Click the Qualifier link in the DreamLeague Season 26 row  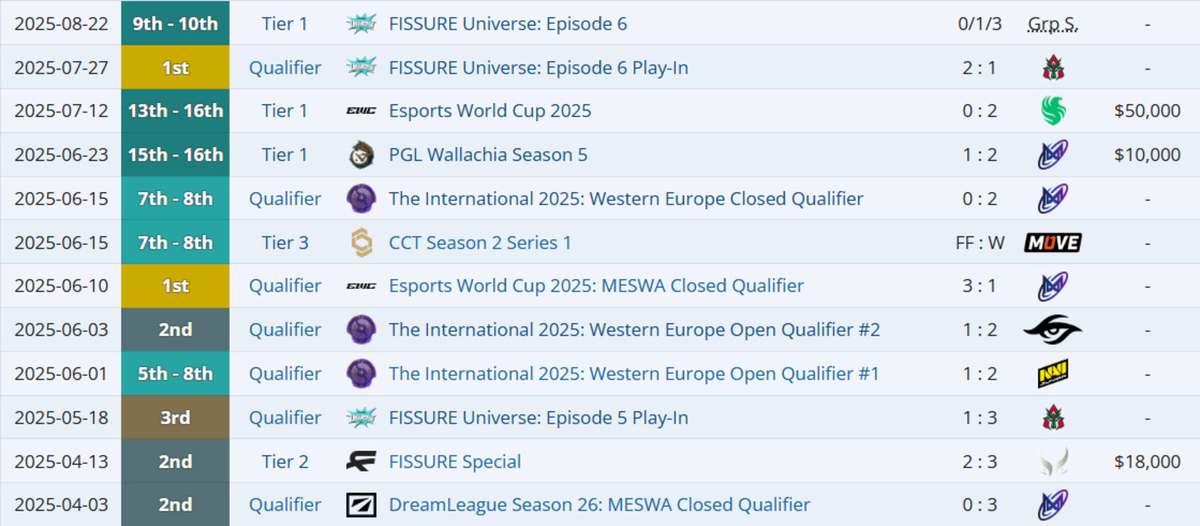pos(285,505)
